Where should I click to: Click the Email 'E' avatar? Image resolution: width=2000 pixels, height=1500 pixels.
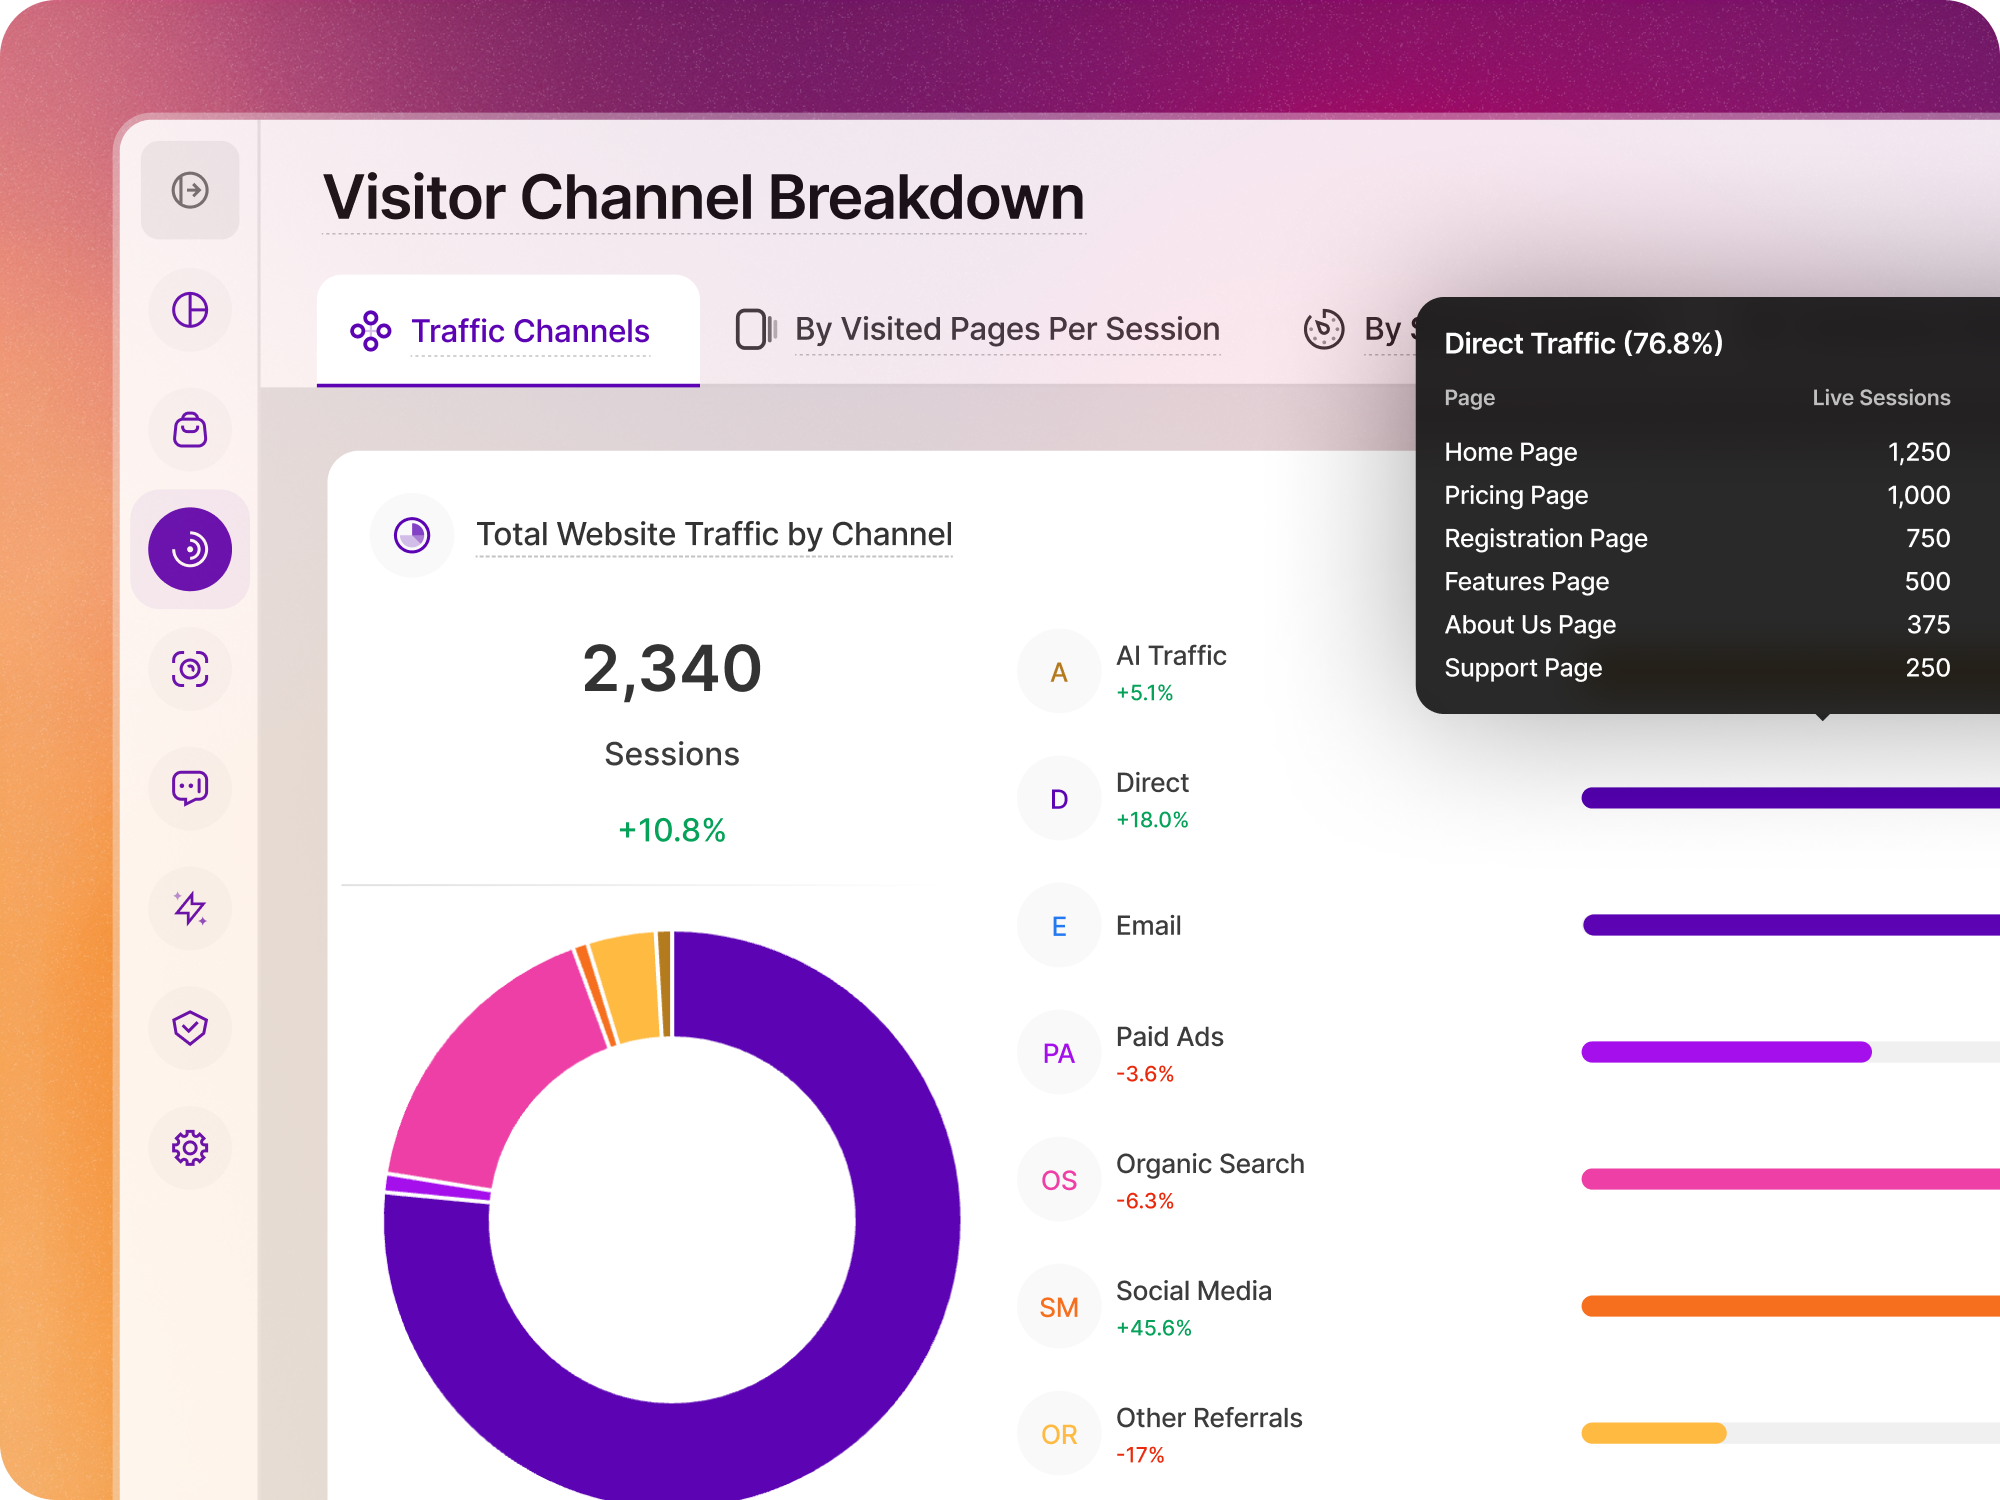click(x=1059, y=926)
